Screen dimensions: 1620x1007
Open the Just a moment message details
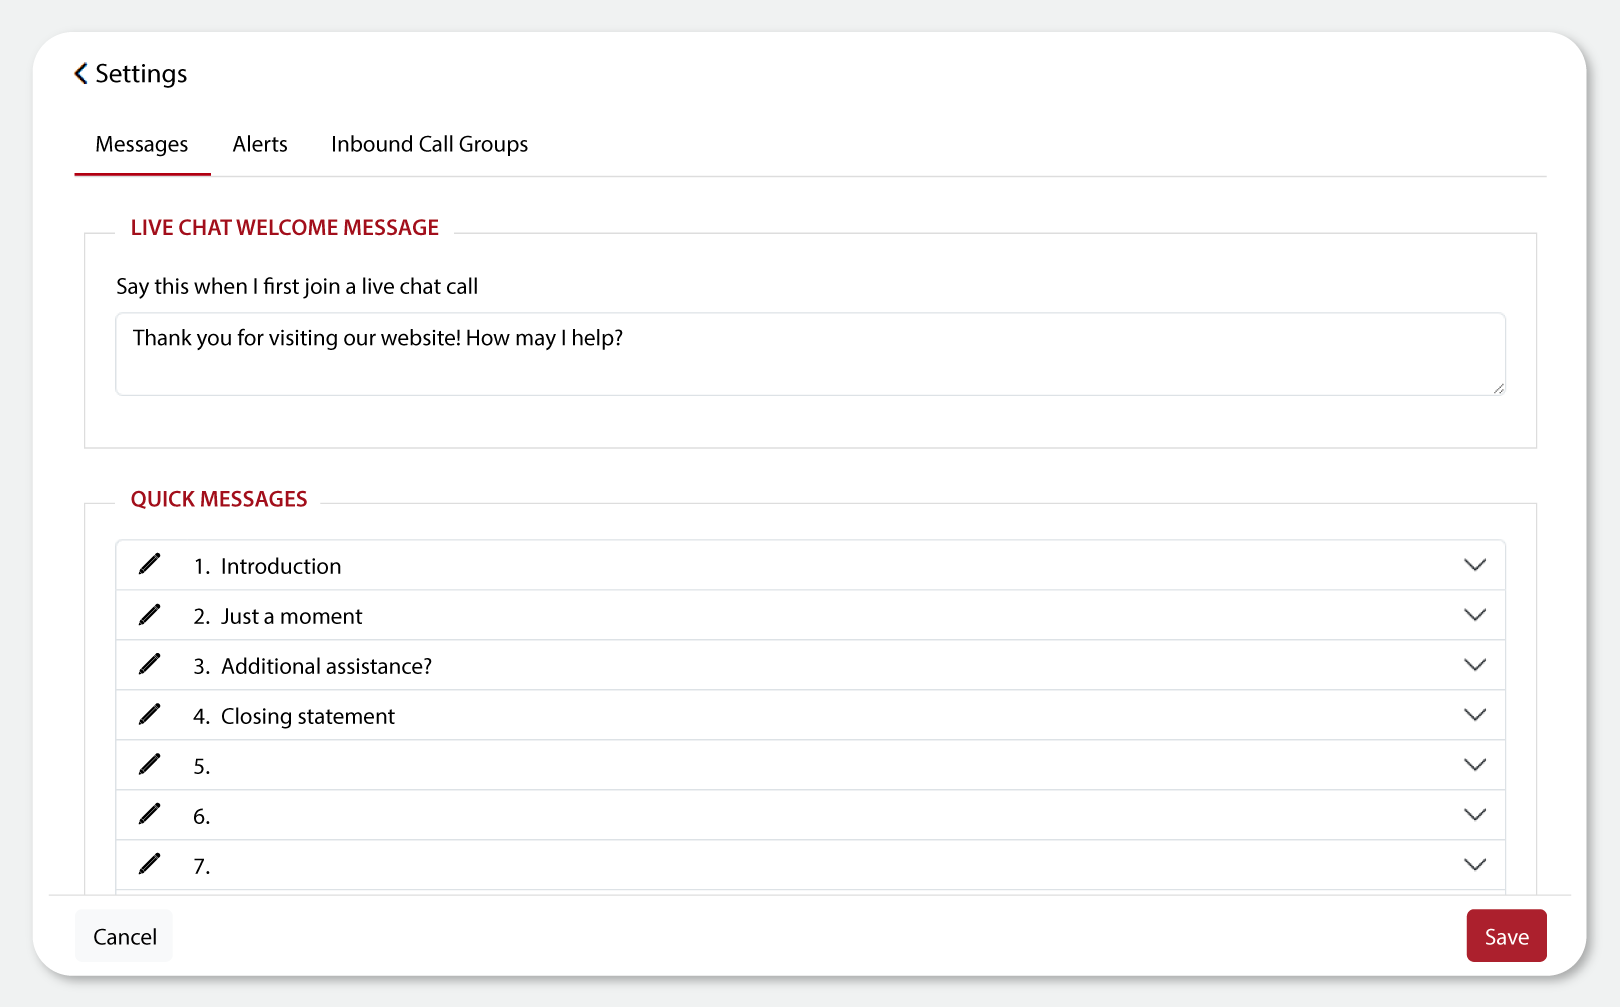click(1475, 614)
